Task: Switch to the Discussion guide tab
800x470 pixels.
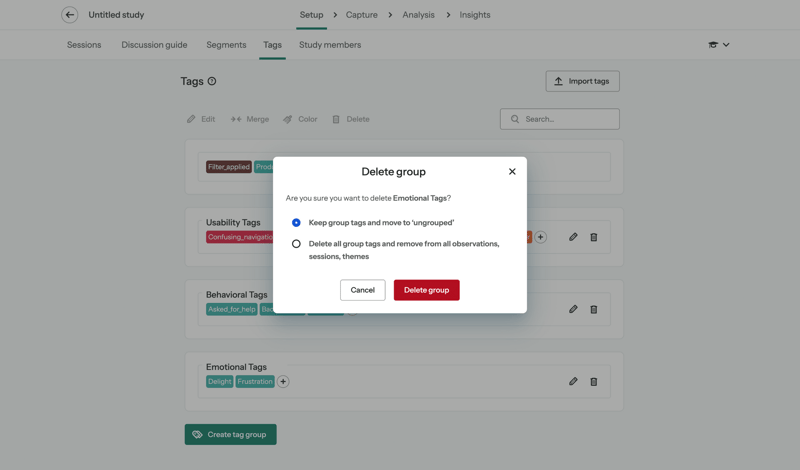Action: [x=154, y=45]
